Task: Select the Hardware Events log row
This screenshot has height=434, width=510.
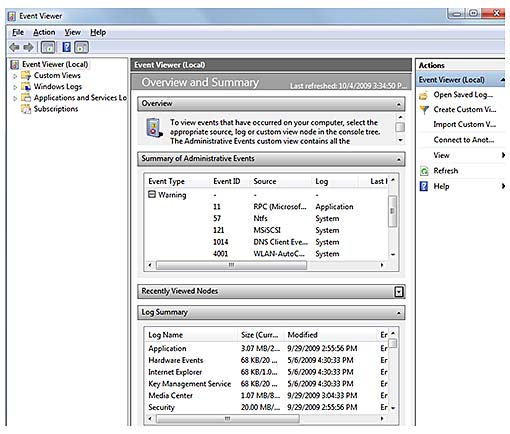Action: tap(267, 360)
